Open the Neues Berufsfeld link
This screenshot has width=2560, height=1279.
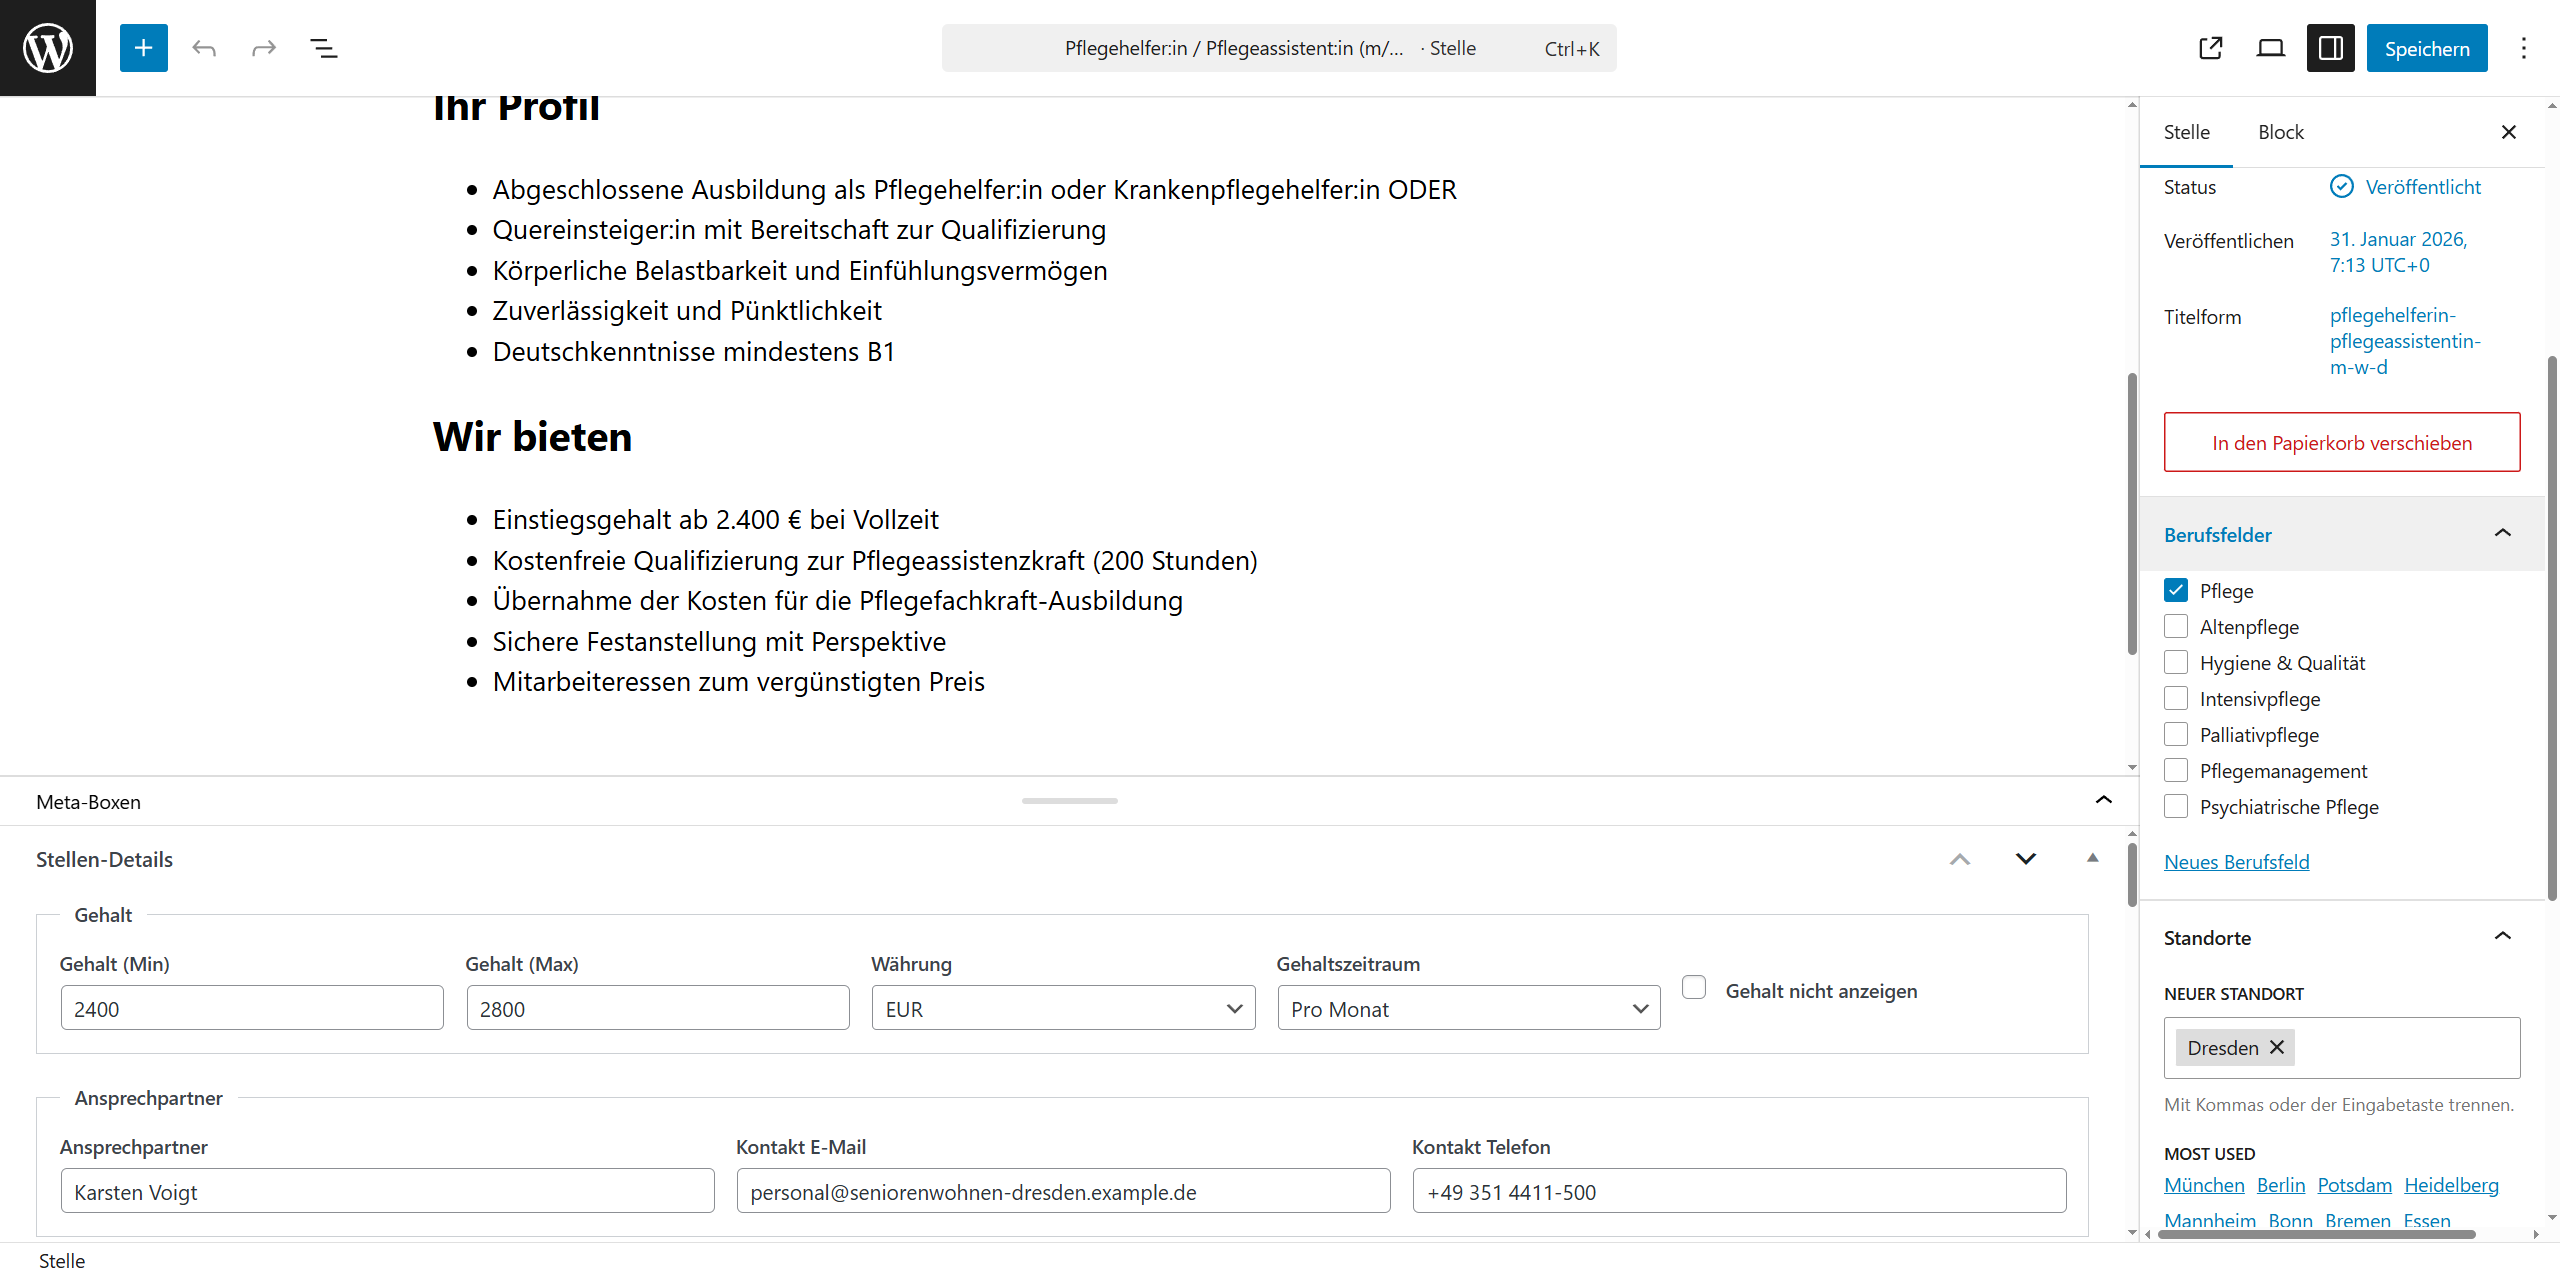pyautogui.click(x=2236, y=861)
